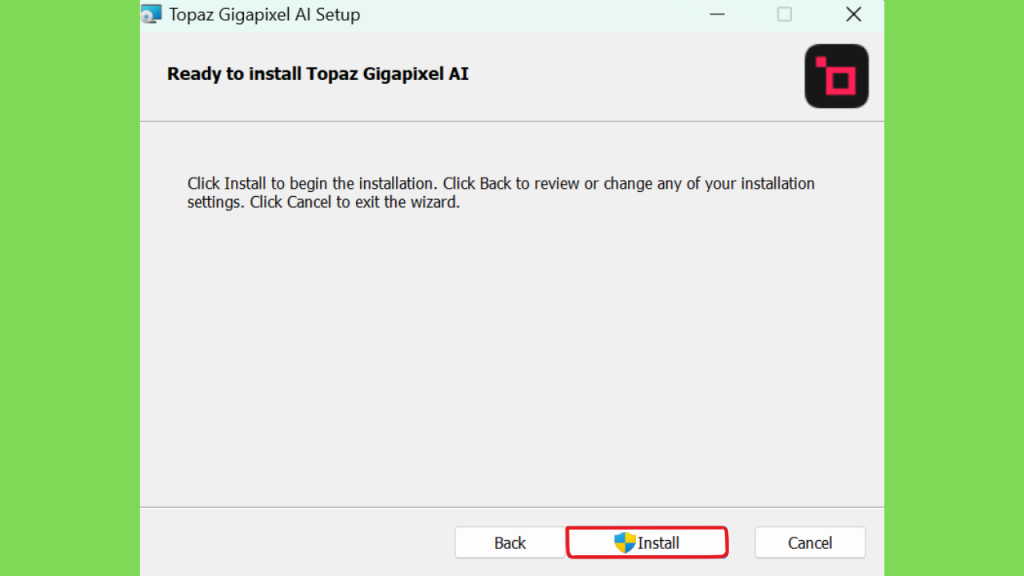Click the setup installer icon in title bar
Screen dimensions: 1024x576
point(152,14)
